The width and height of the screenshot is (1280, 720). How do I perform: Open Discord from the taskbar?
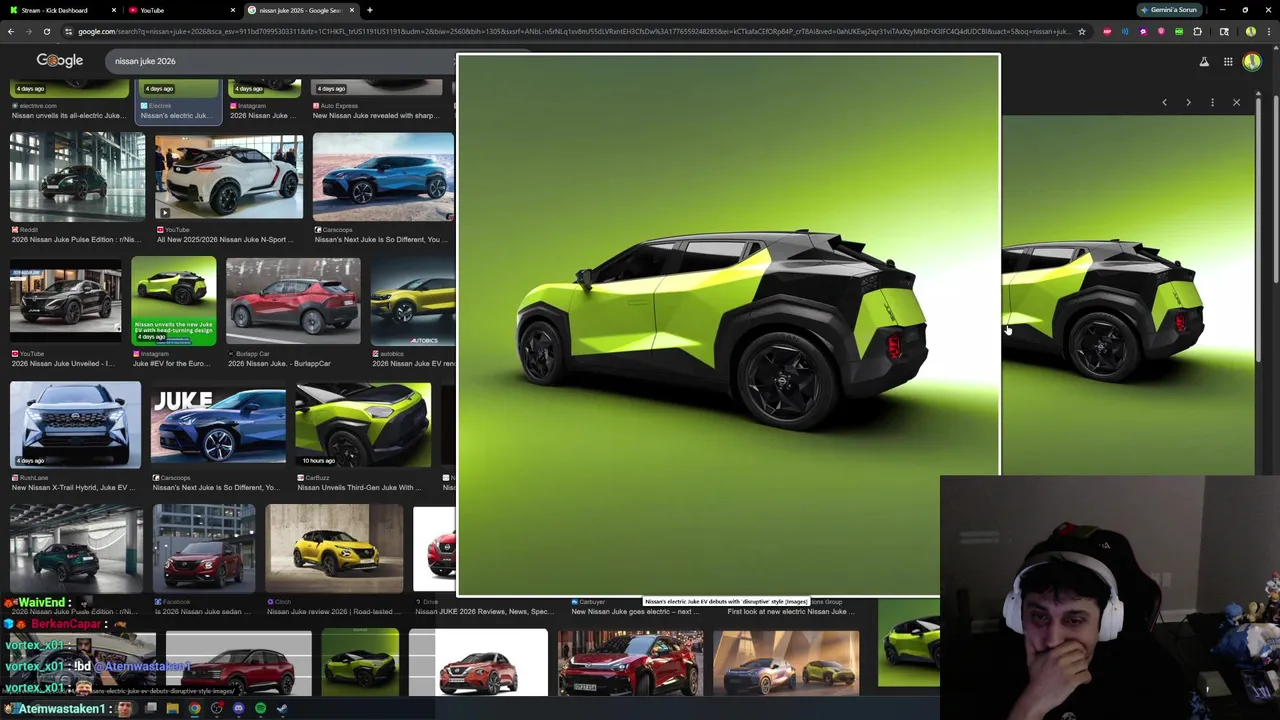click(x=238, y=709)
